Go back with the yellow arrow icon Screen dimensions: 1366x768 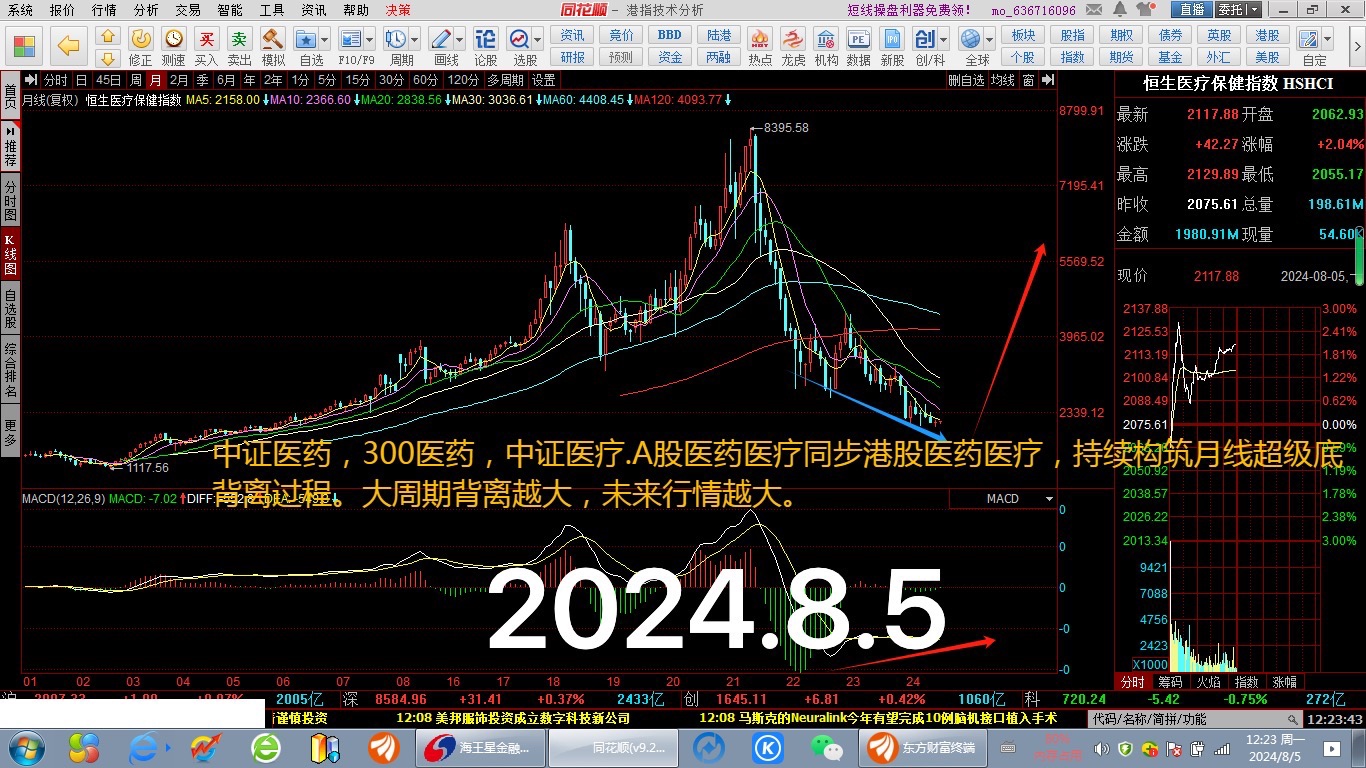(68, 46)
